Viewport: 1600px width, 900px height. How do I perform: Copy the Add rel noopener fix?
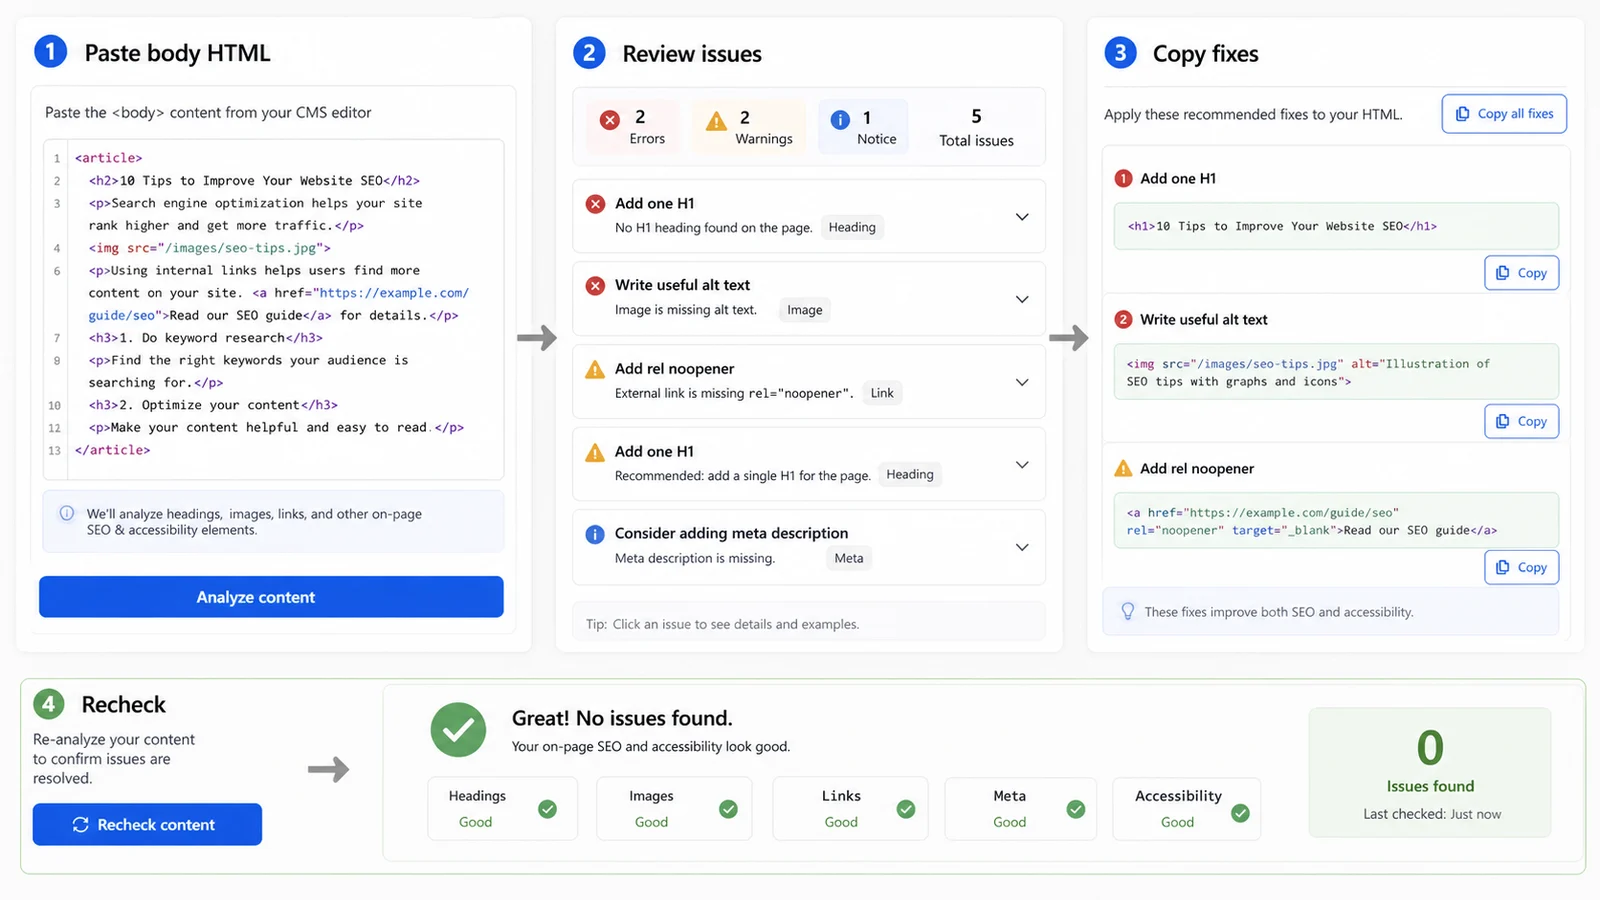(x=1521, y=568)
